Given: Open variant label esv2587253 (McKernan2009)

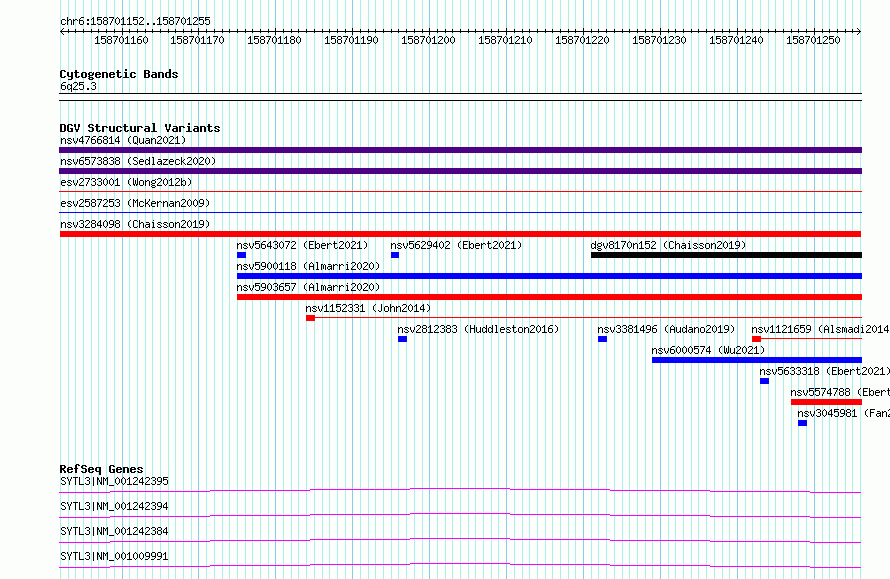Looking at the screenshot, I should click(135, 203).
